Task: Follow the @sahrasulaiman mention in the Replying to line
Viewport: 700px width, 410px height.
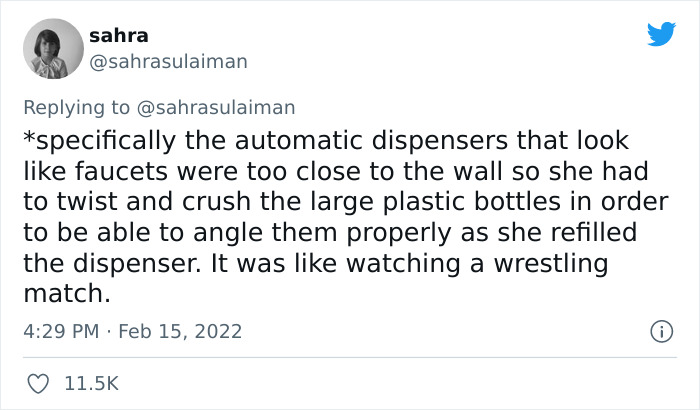Action: coord(216,108)
